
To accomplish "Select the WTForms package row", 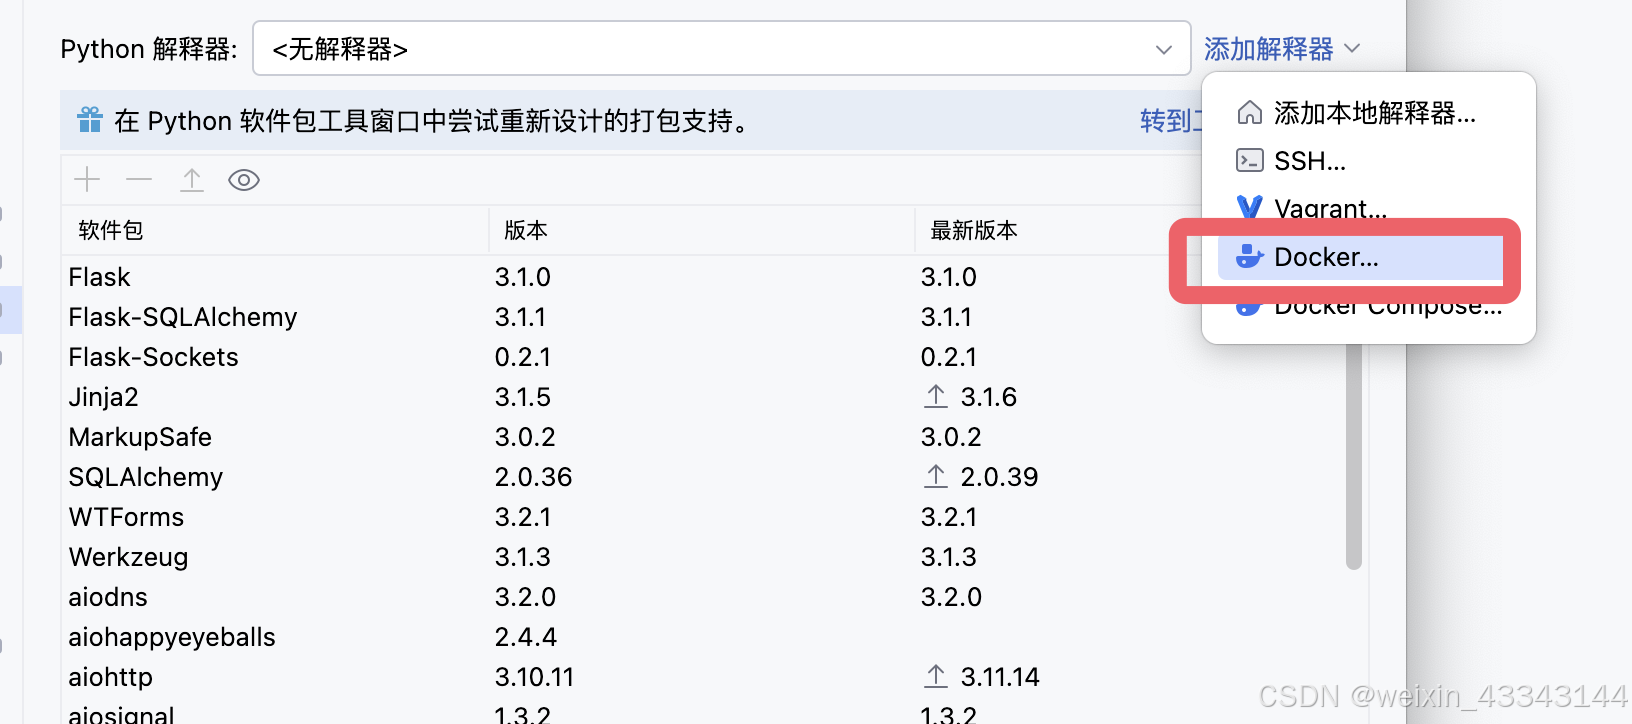I will click(x=703, y=517).
